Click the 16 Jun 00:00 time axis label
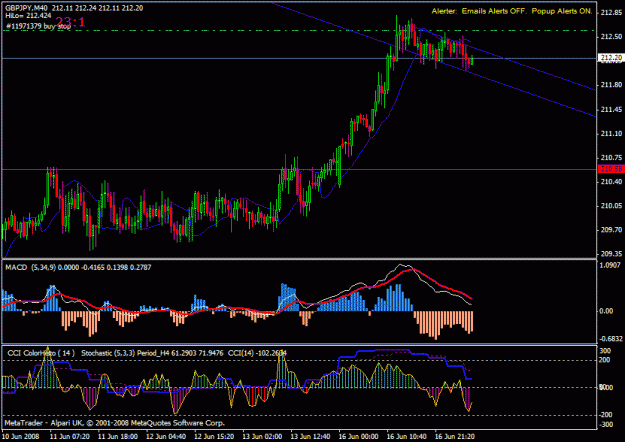Image resolution: width=625 pixels, height=442 pixels. tap(359, 436)
